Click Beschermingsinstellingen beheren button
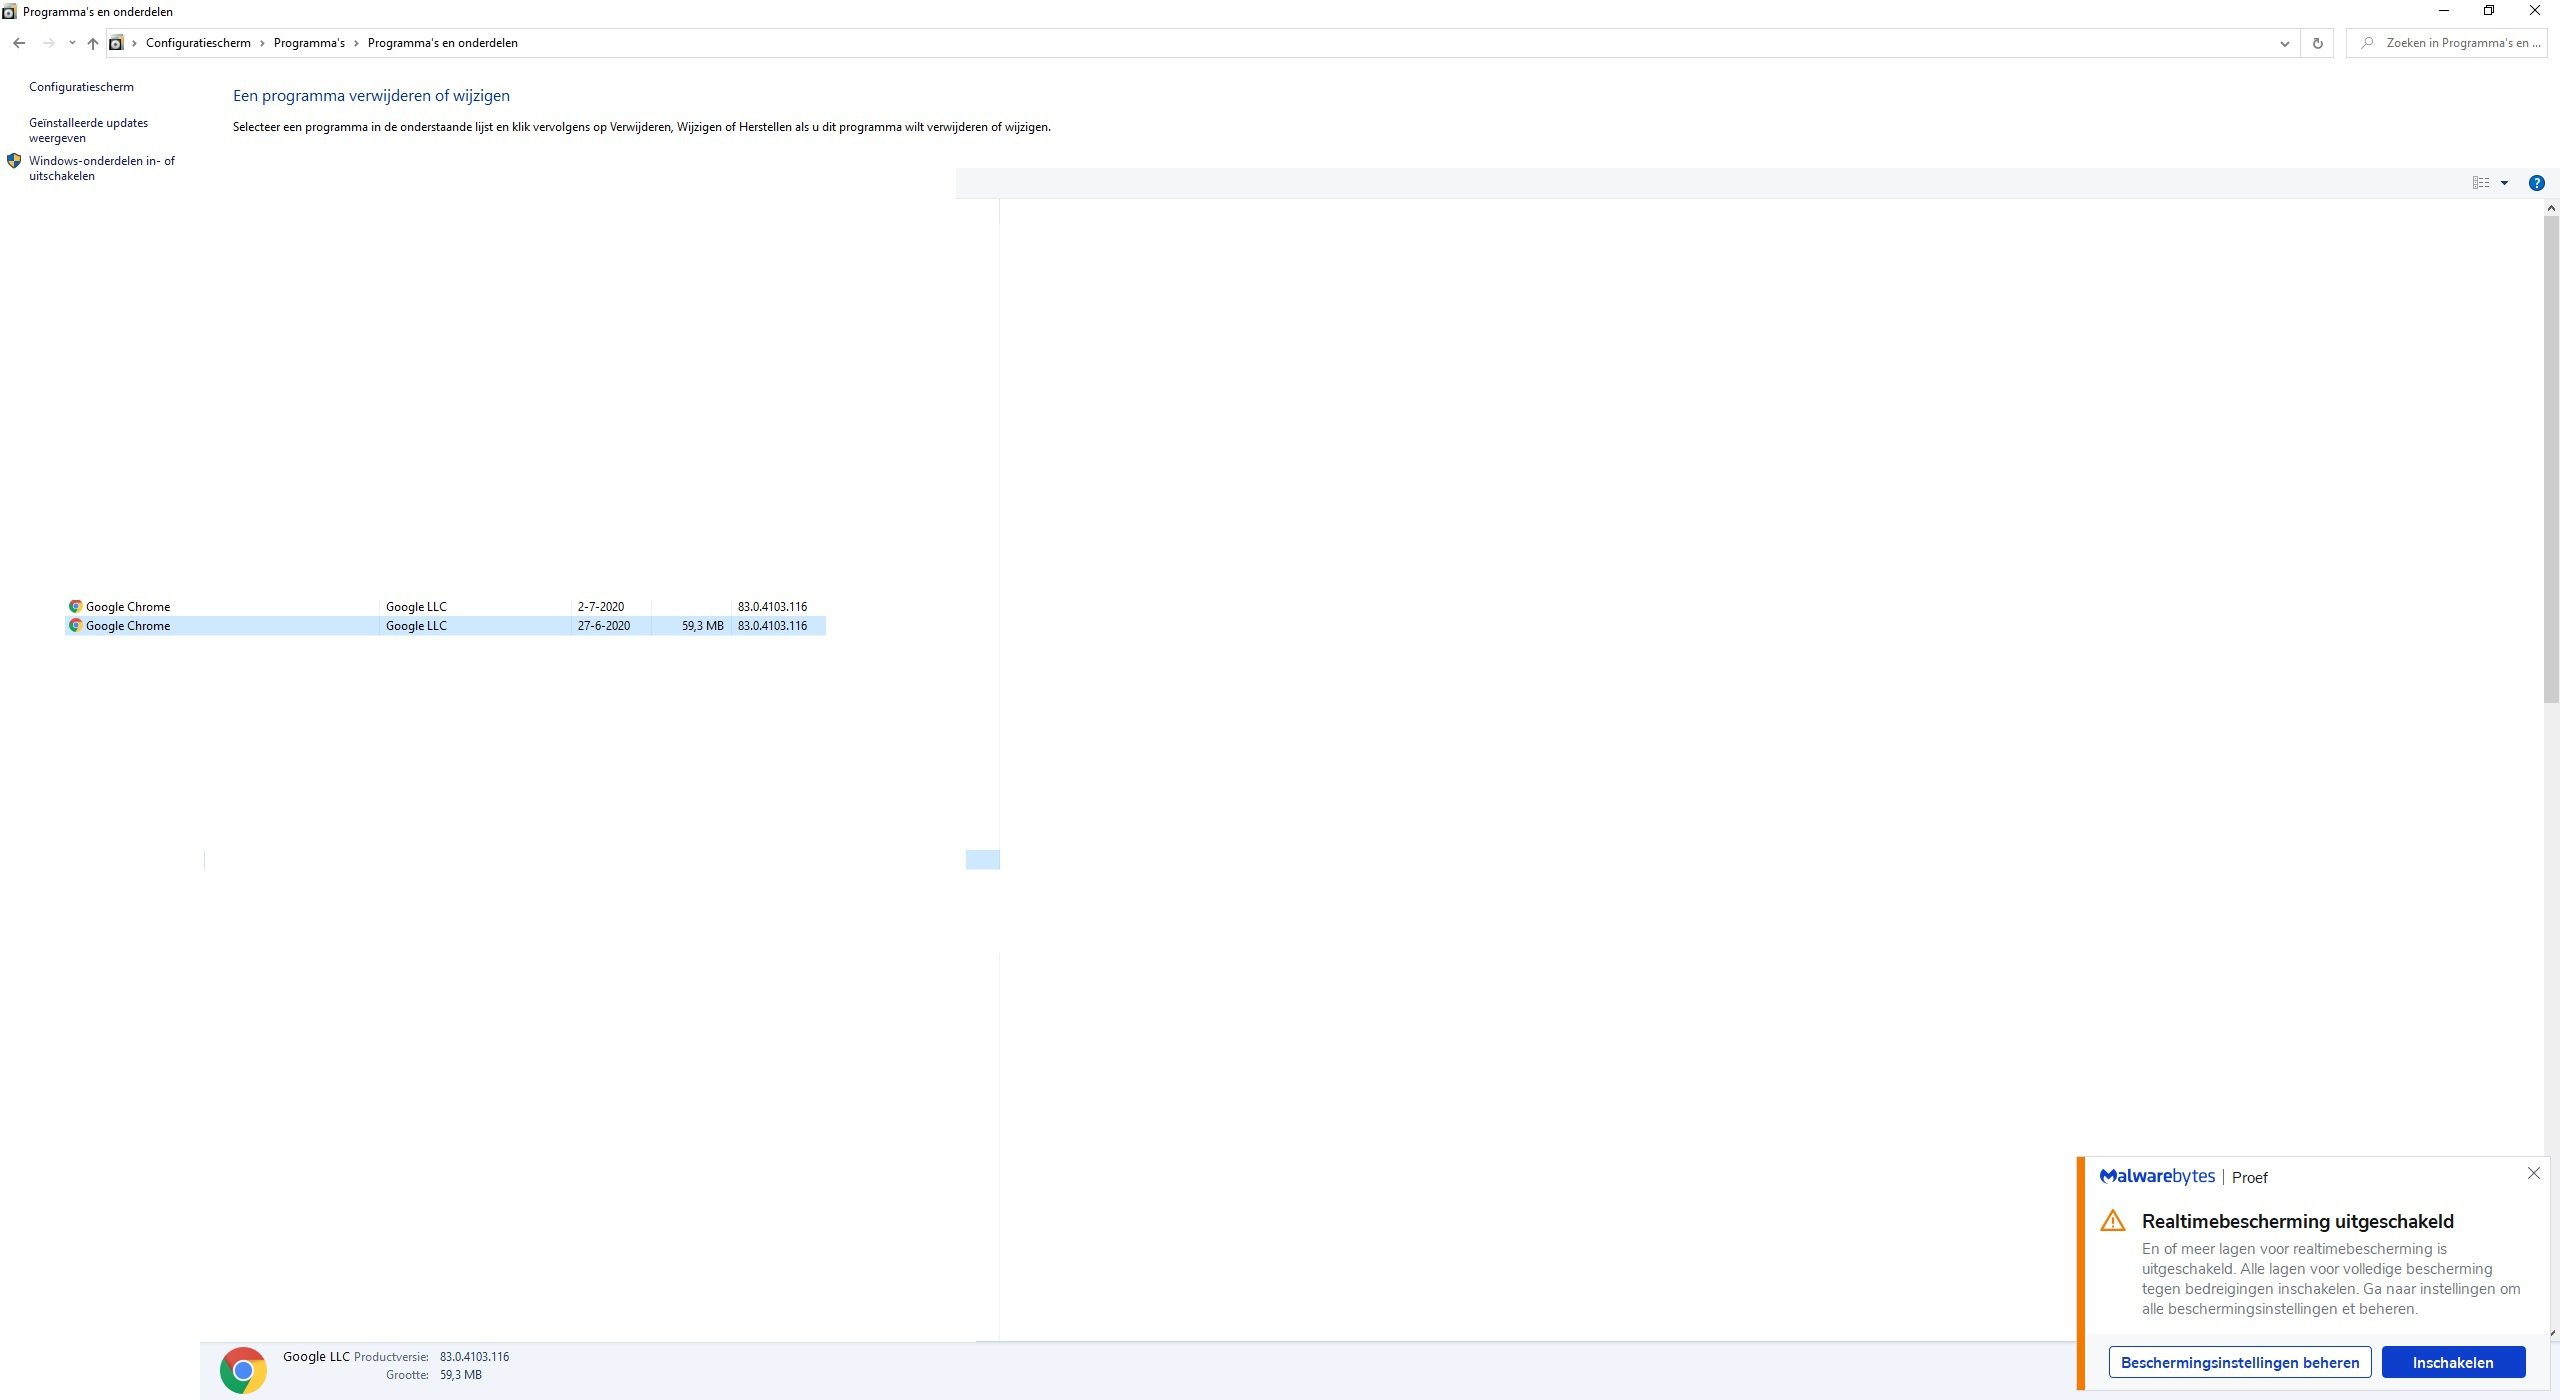 (x=2240, y=1362)
